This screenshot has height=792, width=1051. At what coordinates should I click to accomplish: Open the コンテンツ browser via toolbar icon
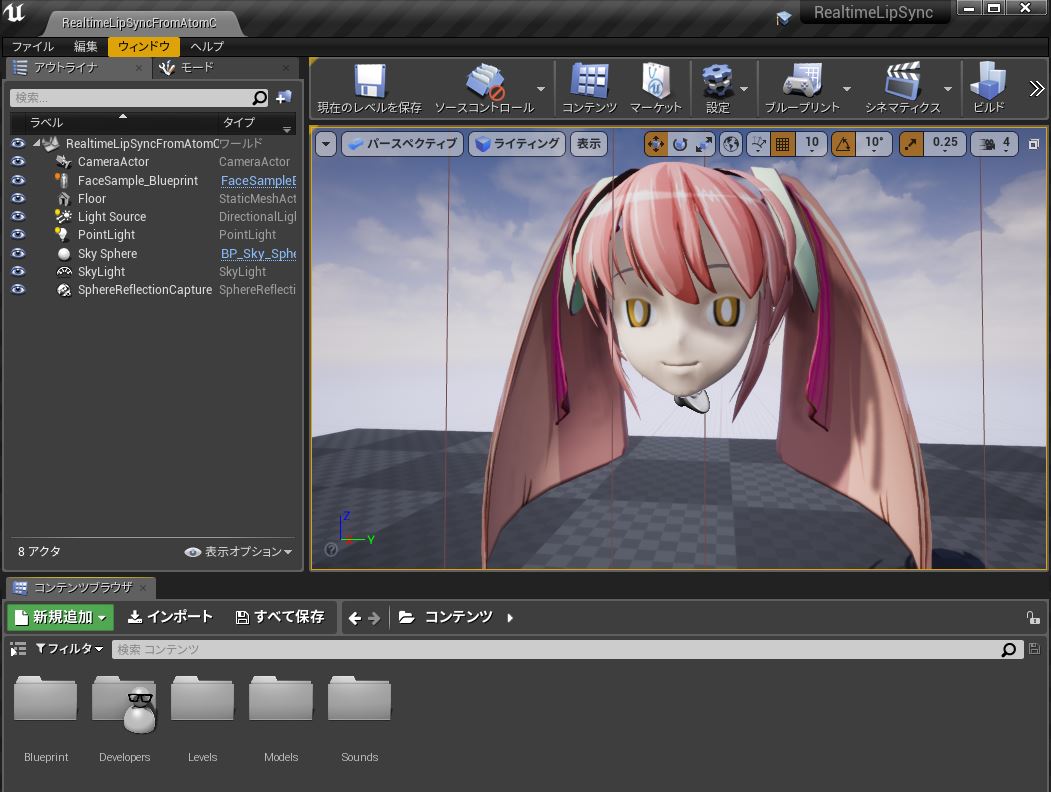588,85
